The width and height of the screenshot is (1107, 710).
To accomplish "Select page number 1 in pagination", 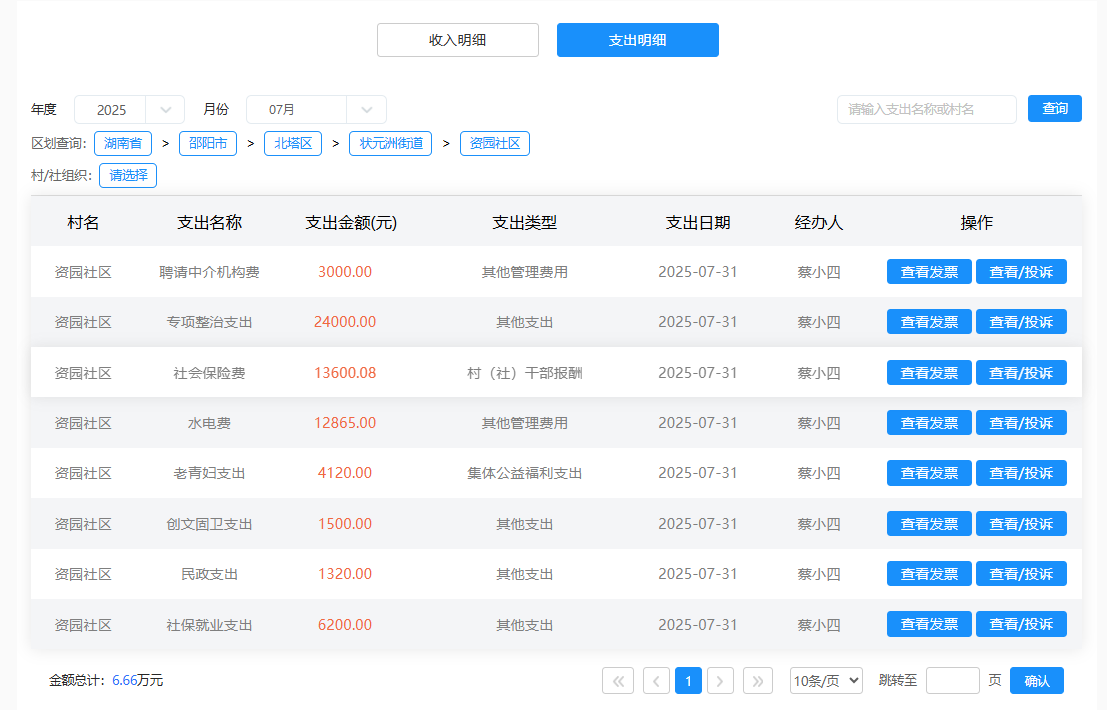I will [688, 681].
